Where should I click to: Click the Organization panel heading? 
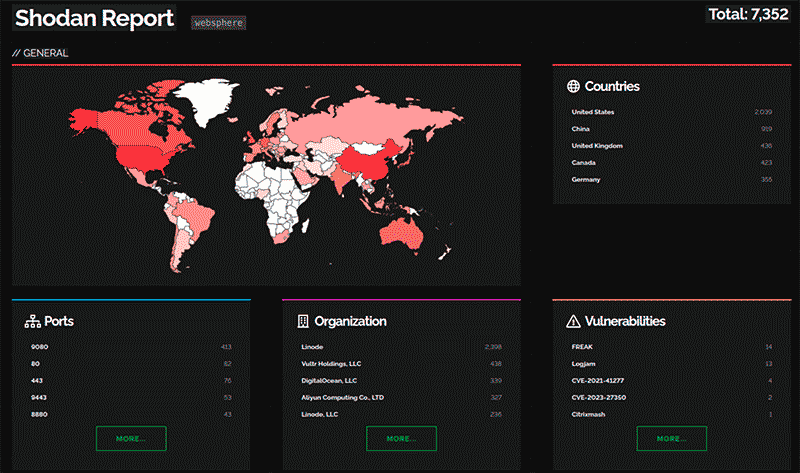(351, 321)
